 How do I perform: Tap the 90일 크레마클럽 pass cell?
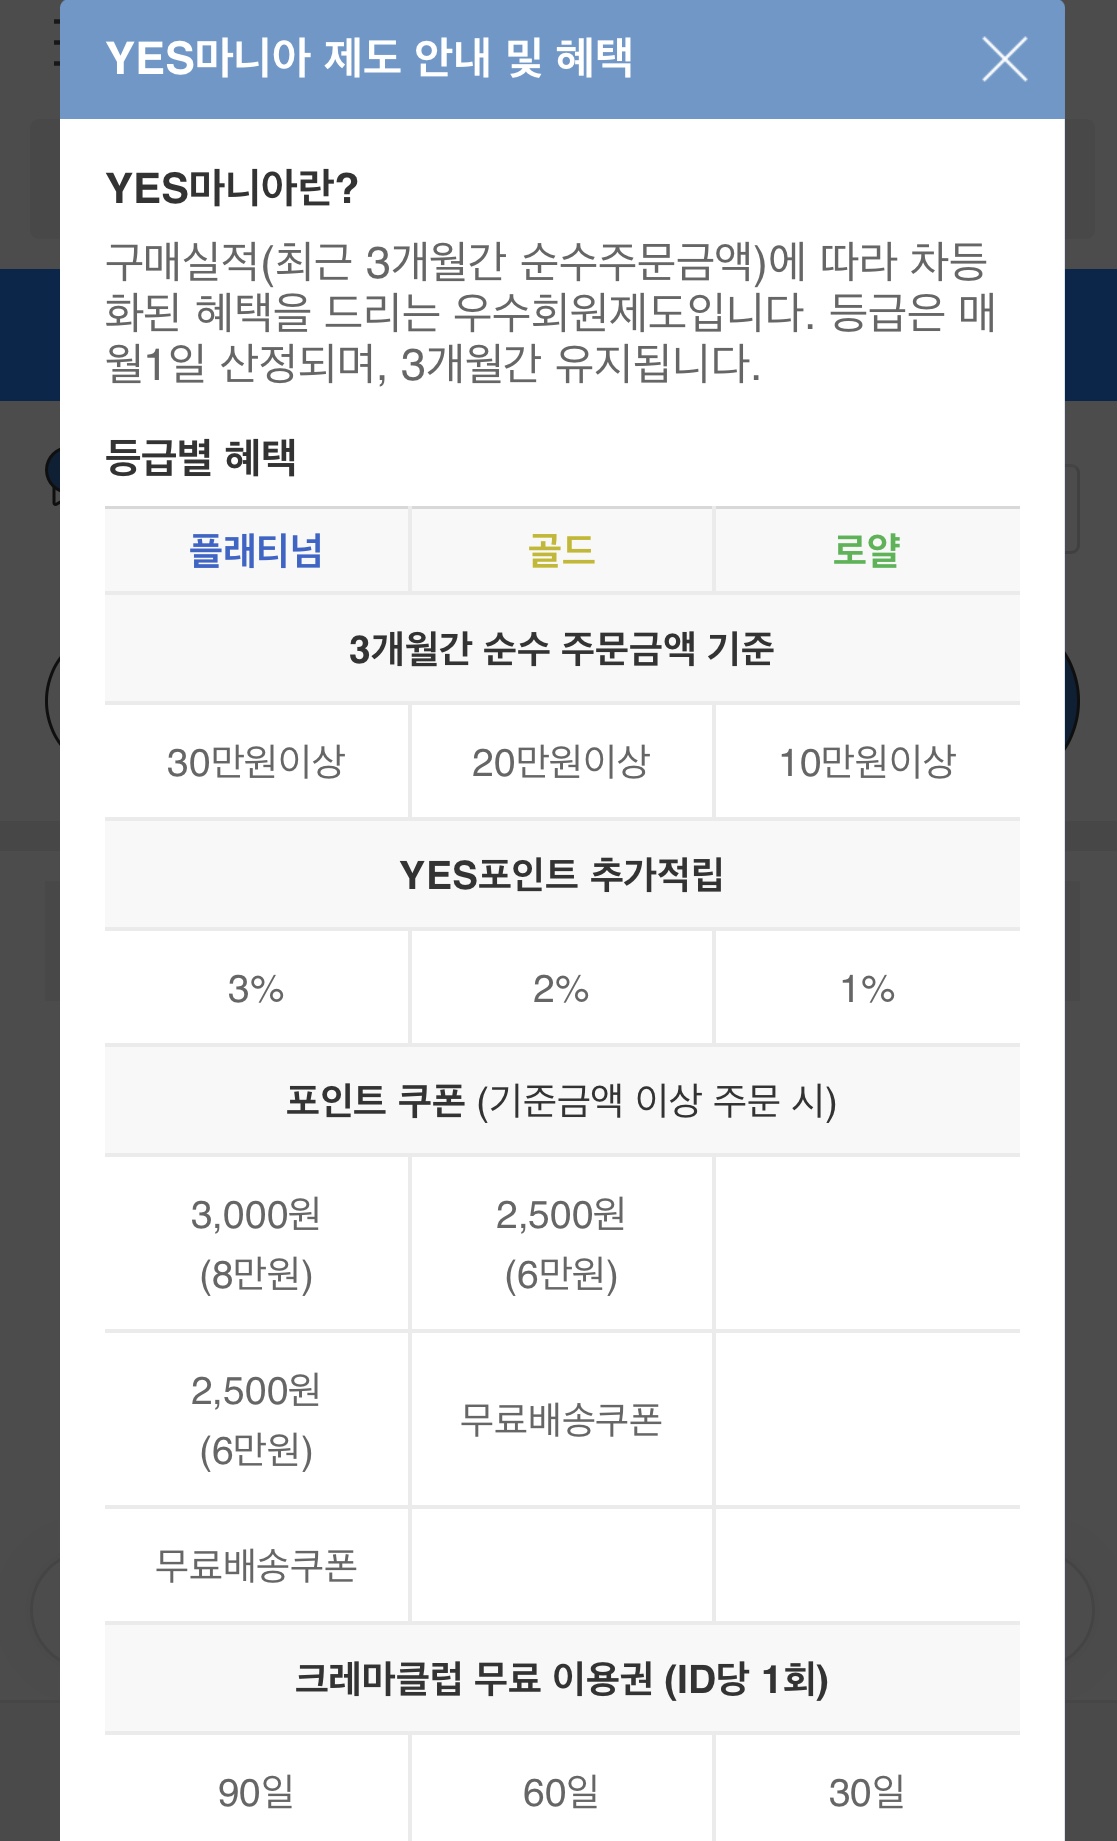[256, 1792]
